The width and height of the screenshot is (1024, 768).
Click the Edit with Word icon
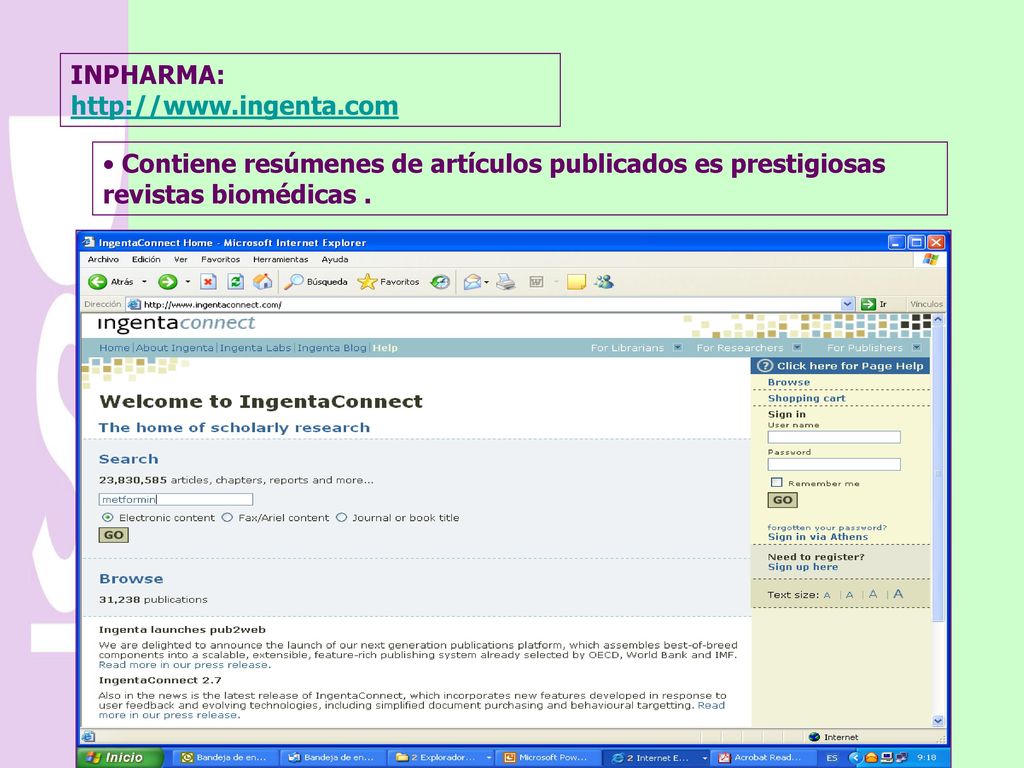tap(536, 281)
